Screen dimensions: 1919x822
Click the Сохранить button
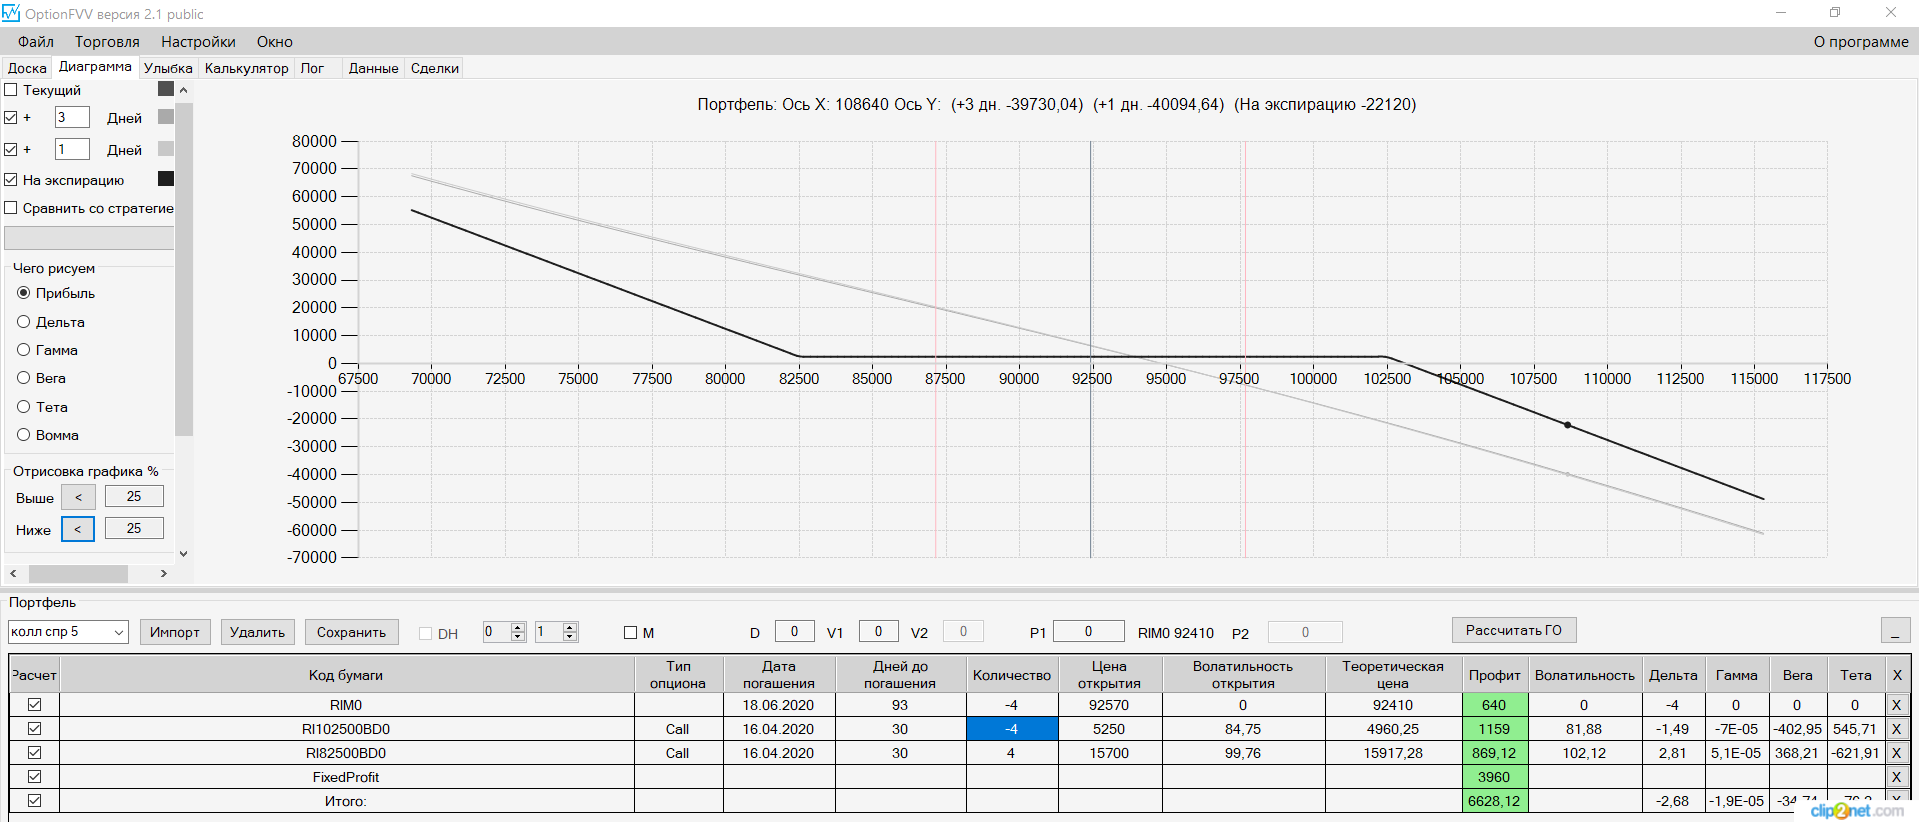click(x=351, y=632)
